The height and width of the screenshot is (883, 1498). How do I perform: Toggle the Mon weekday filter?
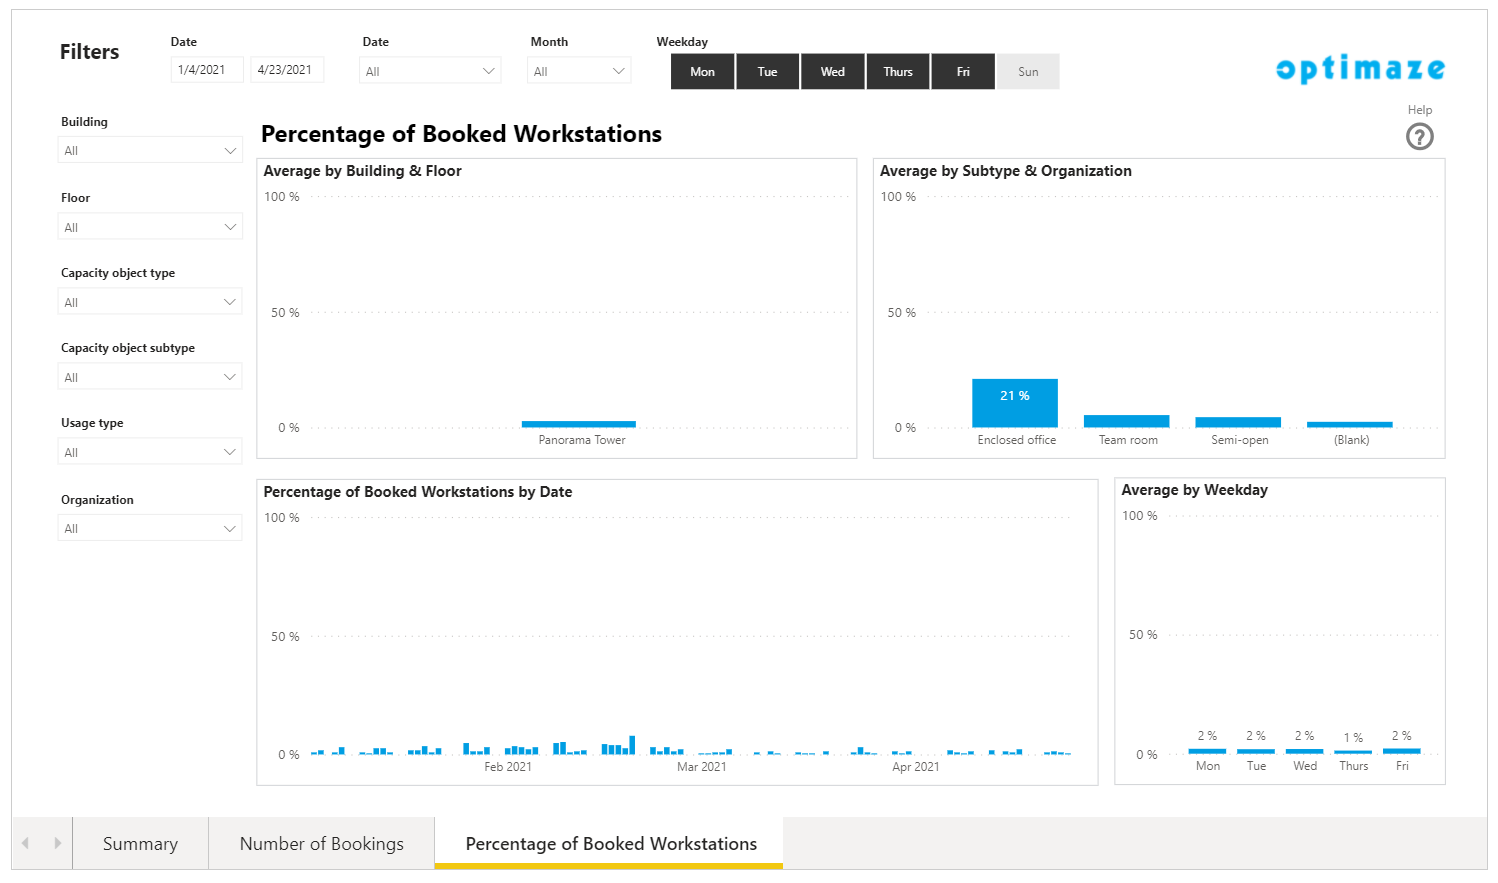[x=702, y=72]
